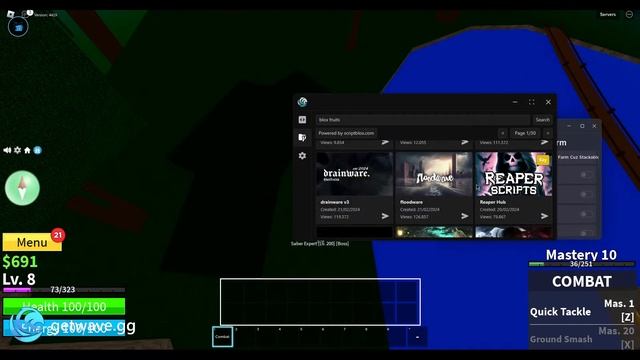This screenshot has height=360, width=640.
Task: Execute the script with Views 9,858
Action: click(385, 142)
